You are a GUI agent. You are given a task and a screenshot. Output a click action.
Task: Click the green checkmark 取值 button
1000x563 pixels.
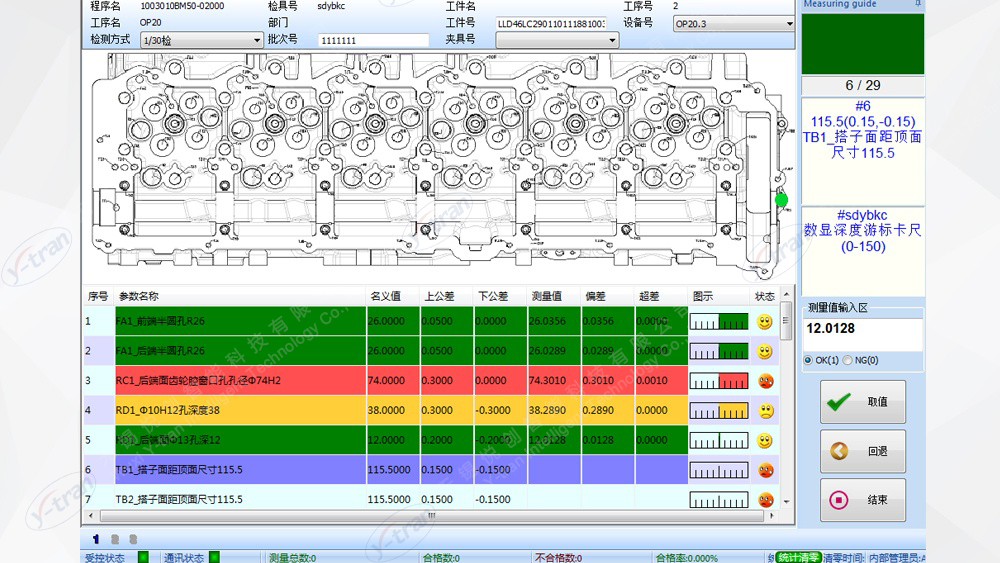click(x=862, y=401)
